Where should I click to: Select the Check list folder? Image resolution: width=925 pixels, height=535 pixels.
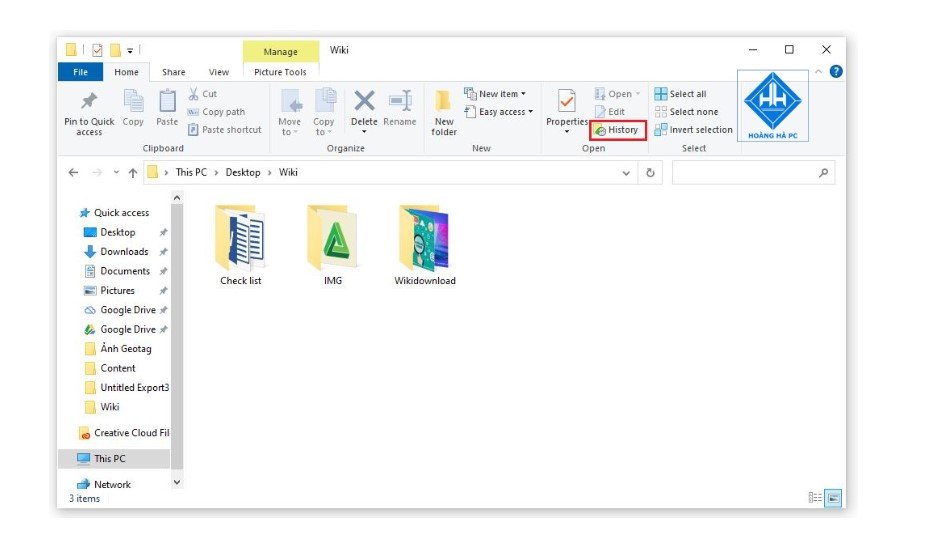[241, 245]
